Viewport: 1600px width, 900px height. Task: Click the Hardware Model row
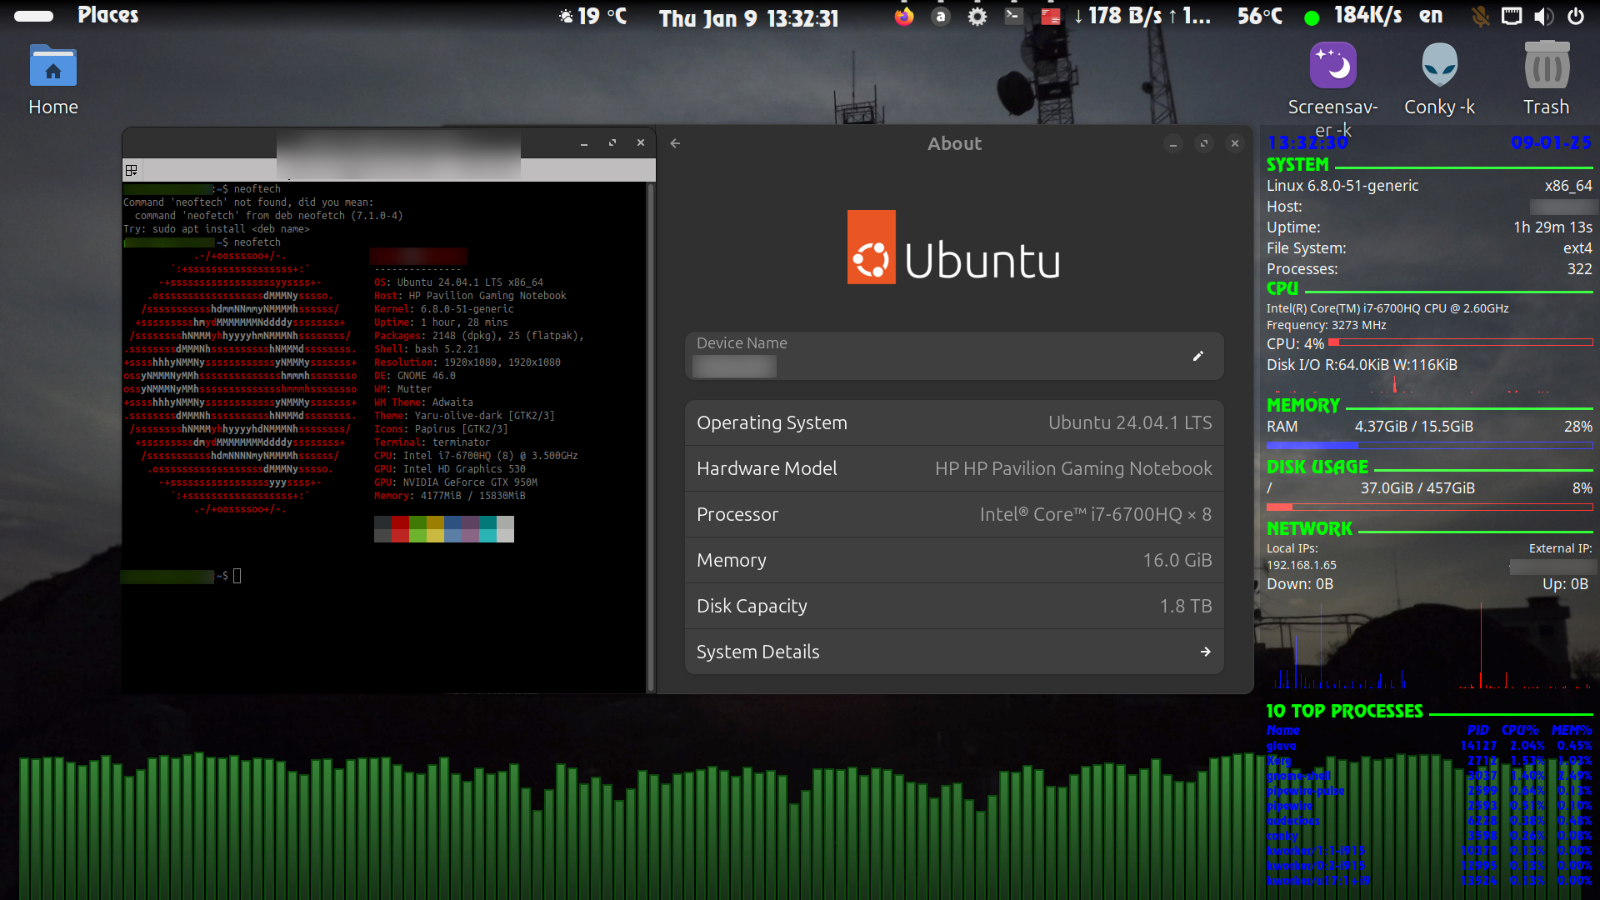954,469
